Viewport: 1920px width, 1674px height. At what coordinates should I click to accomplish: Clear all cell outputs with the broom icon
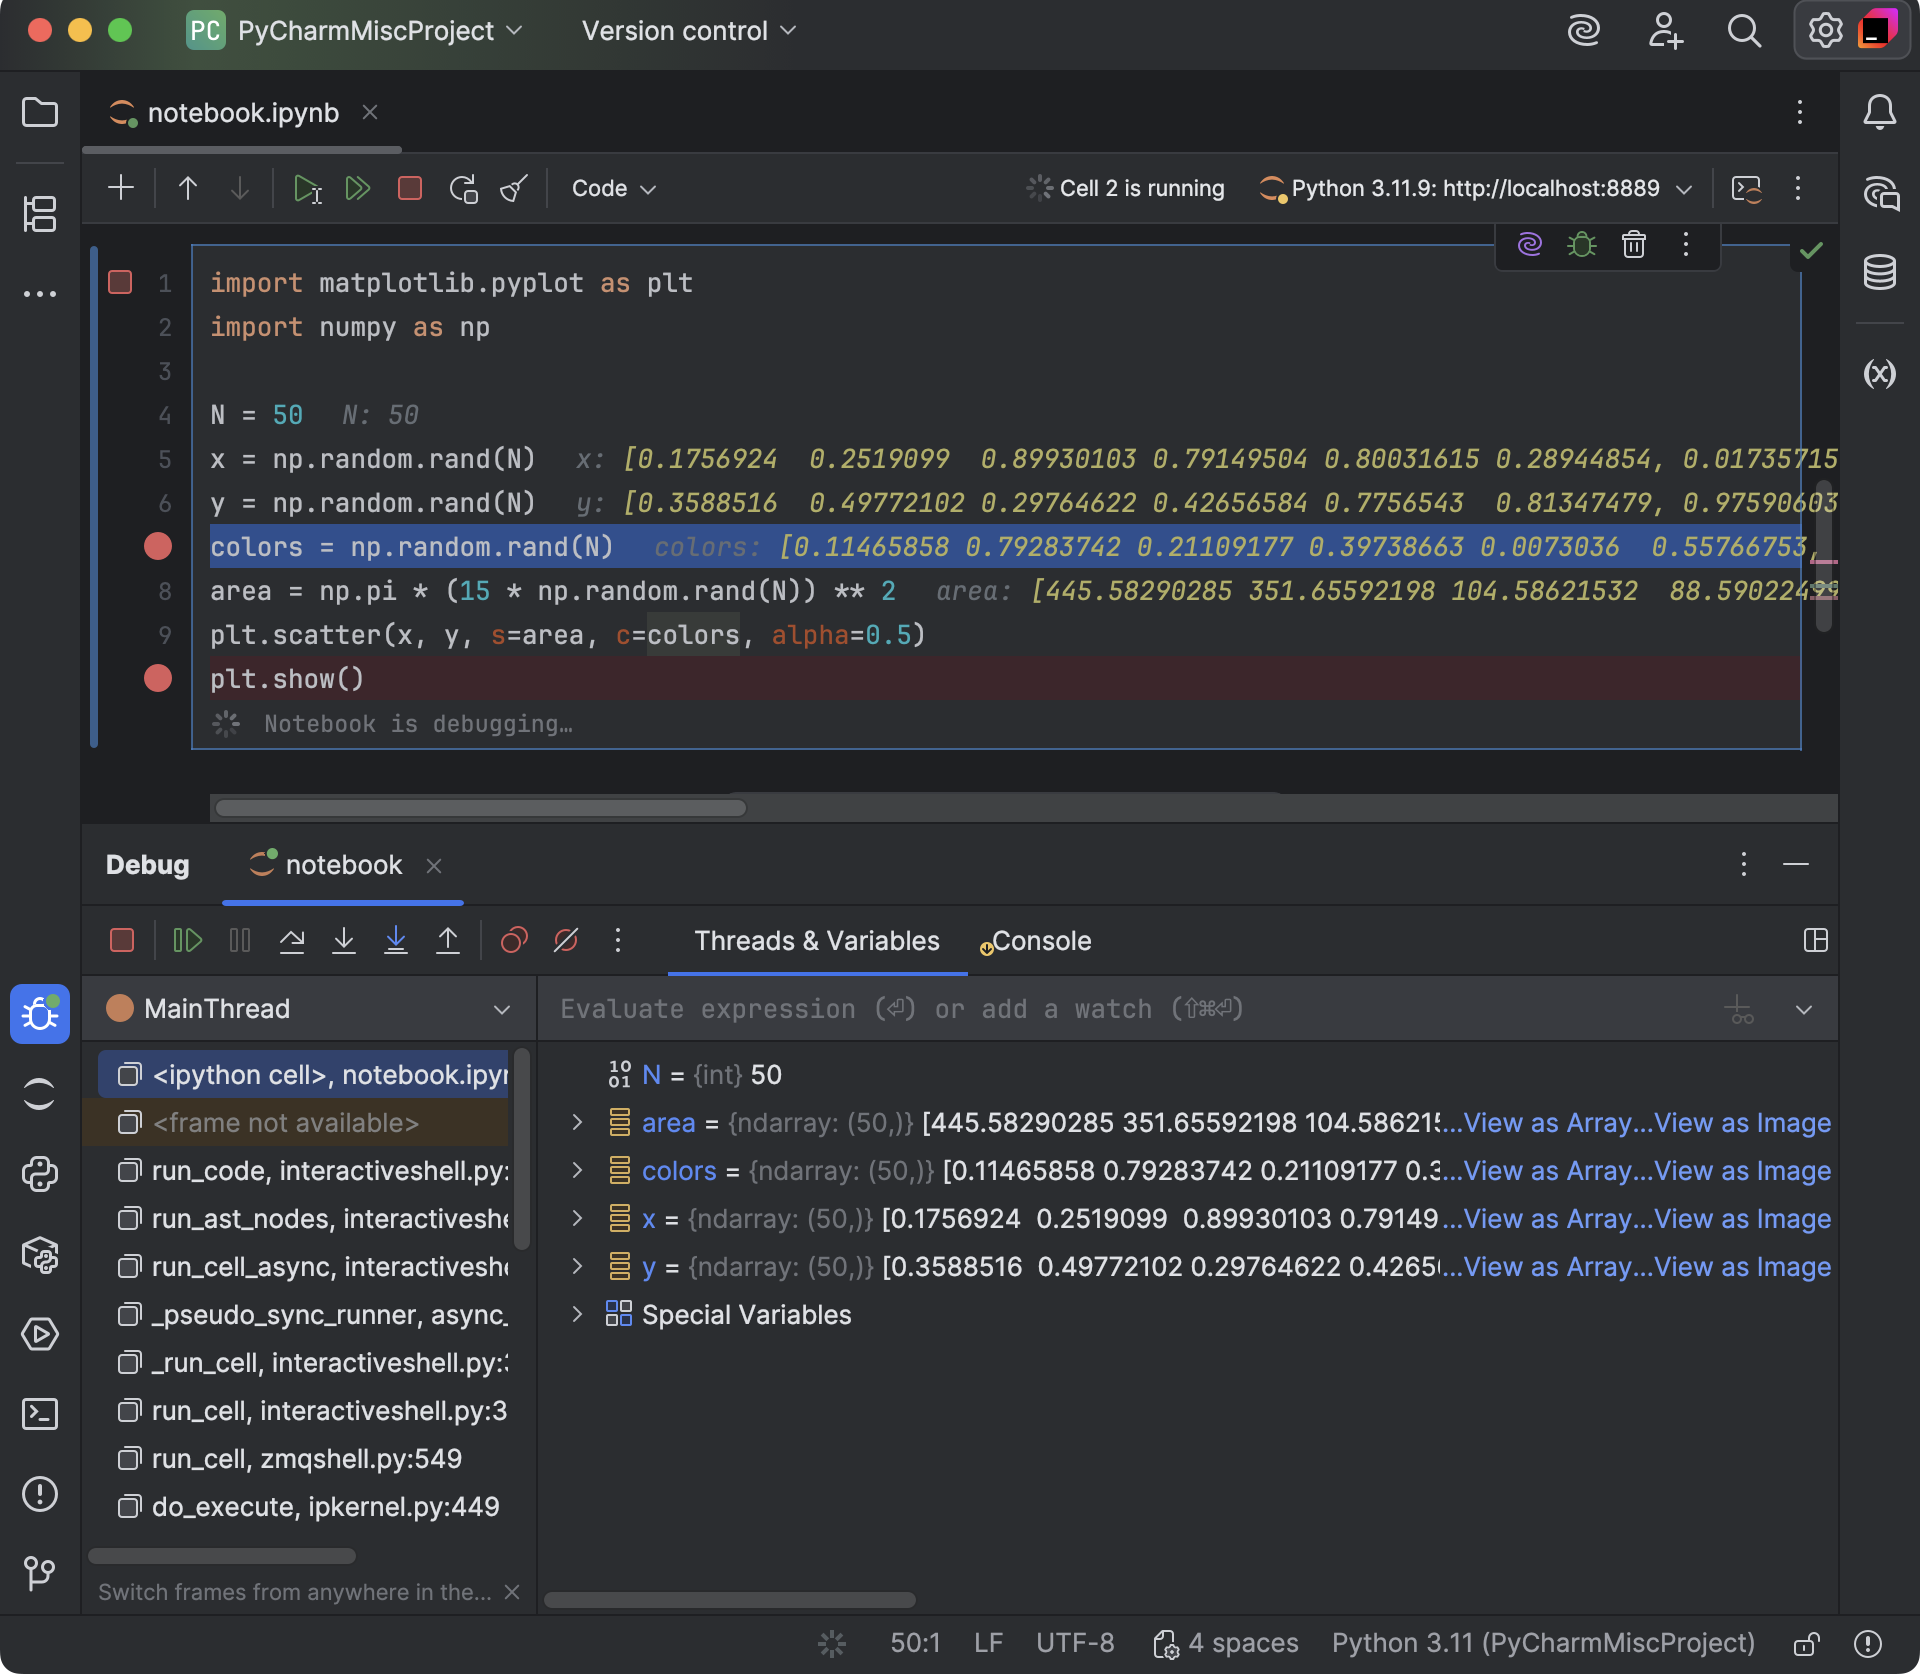(513, 188)
